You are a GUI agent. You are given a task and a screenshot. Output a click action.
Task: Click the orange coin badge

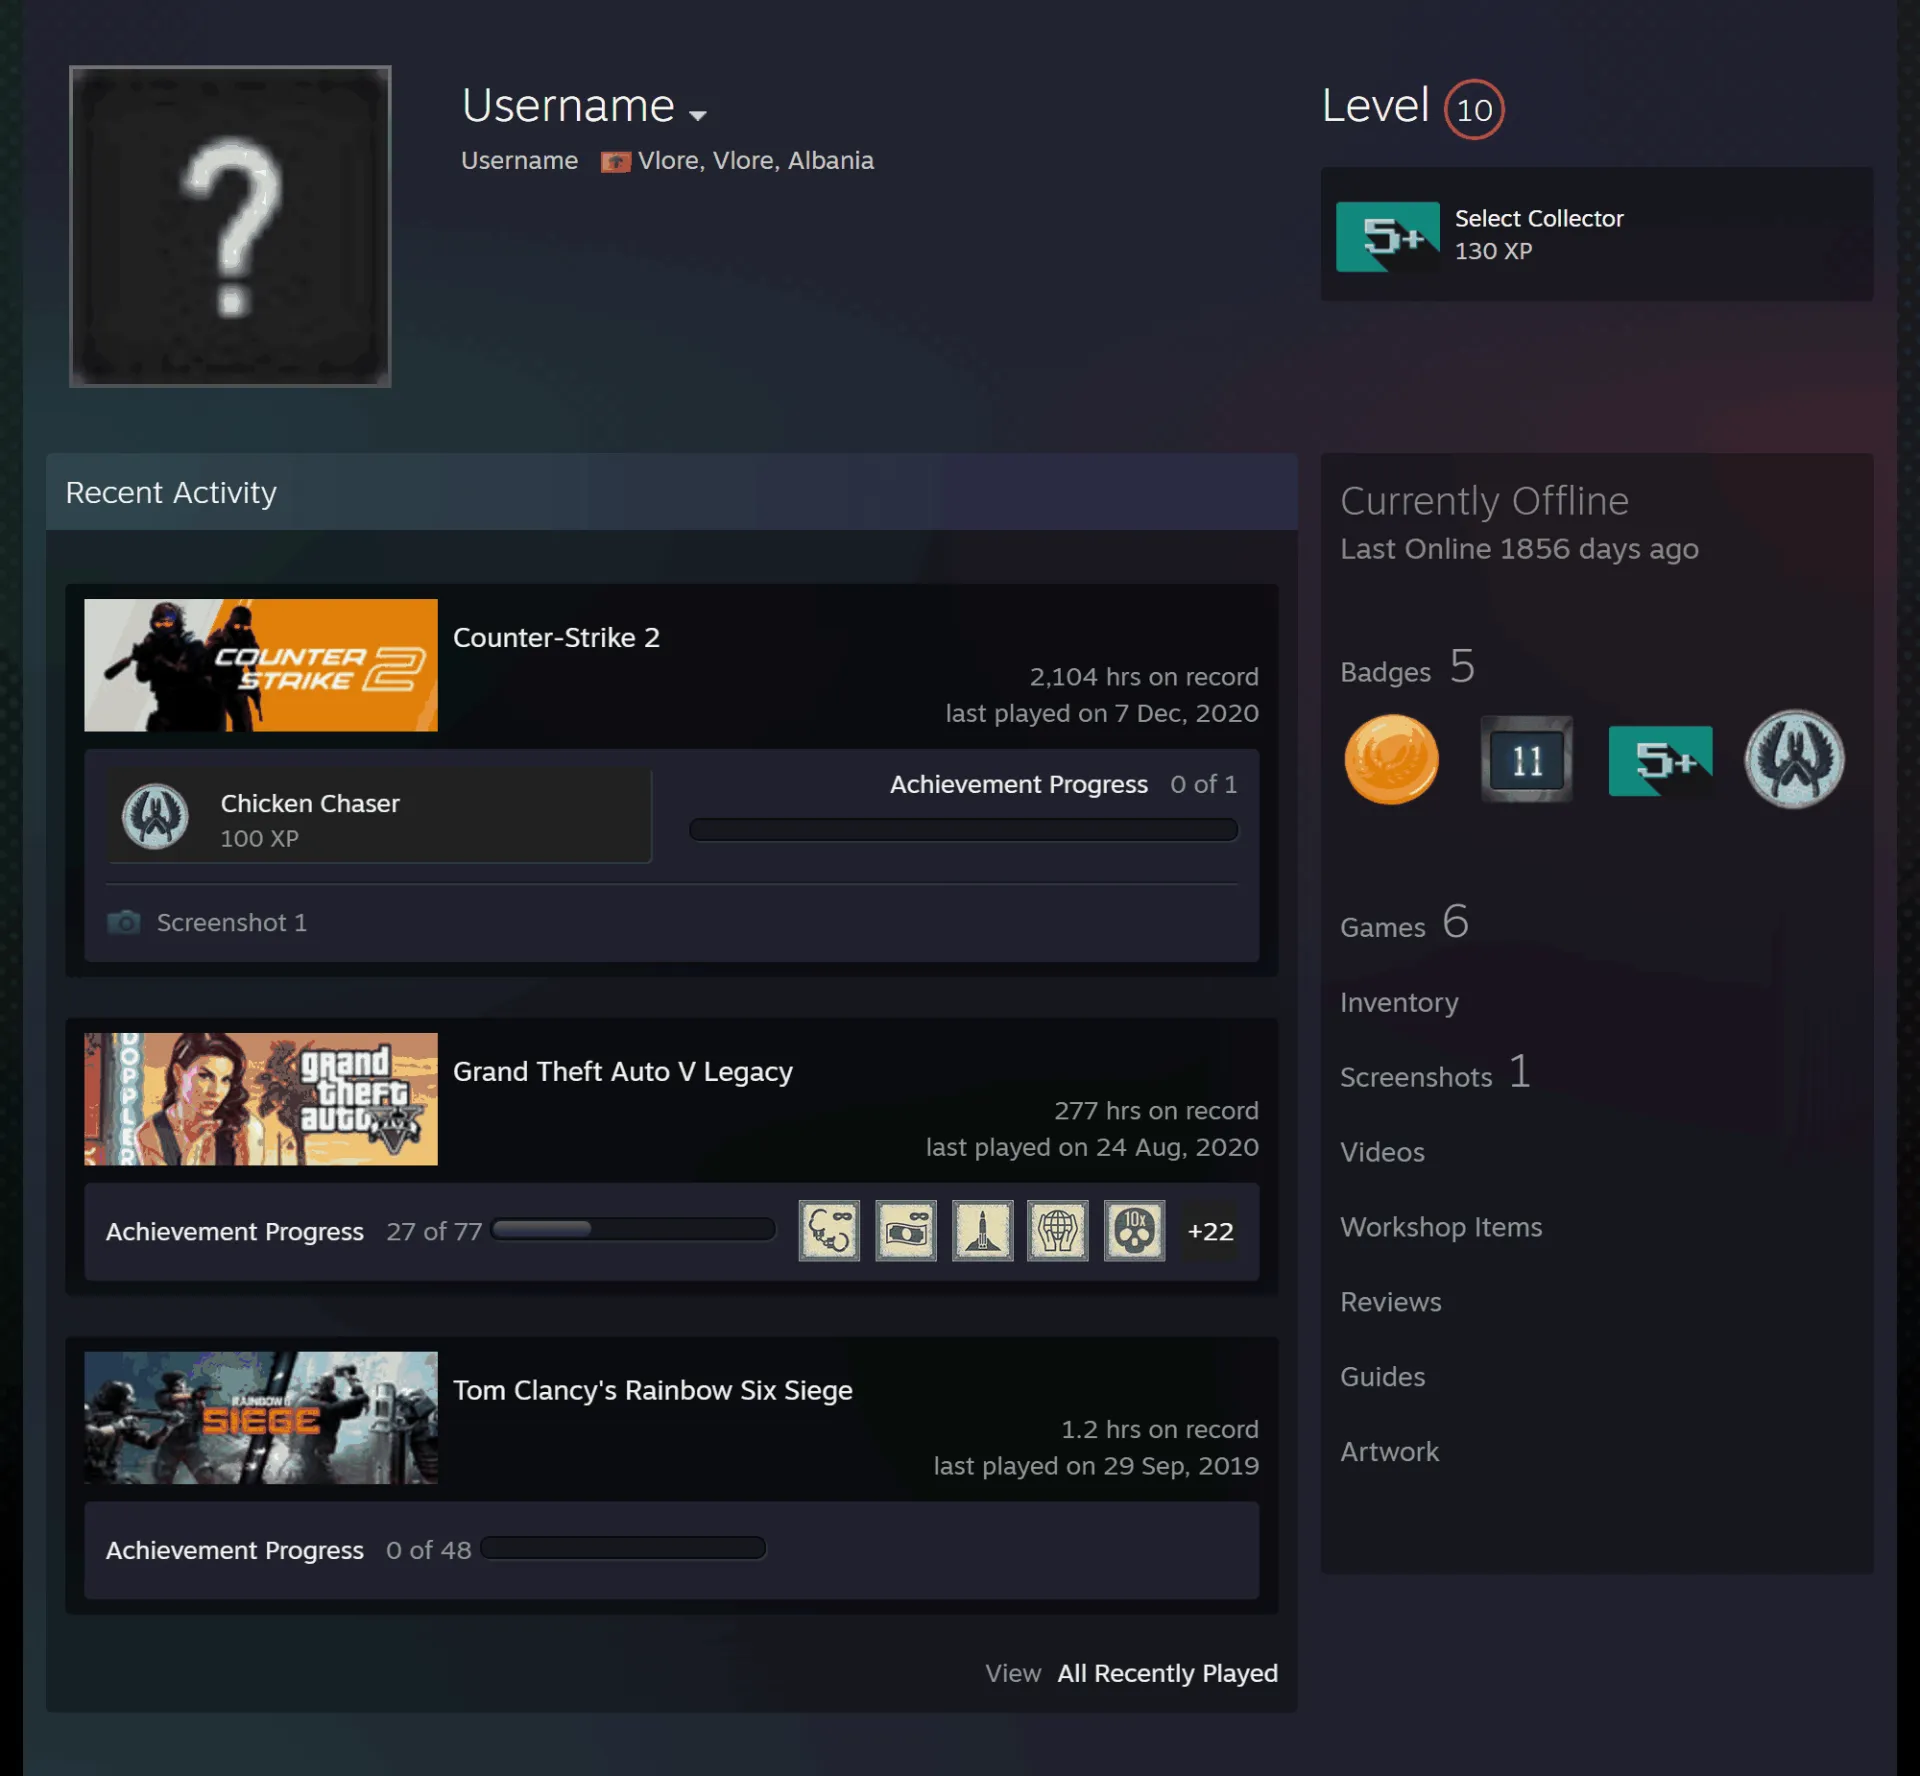pos(1391,760)
